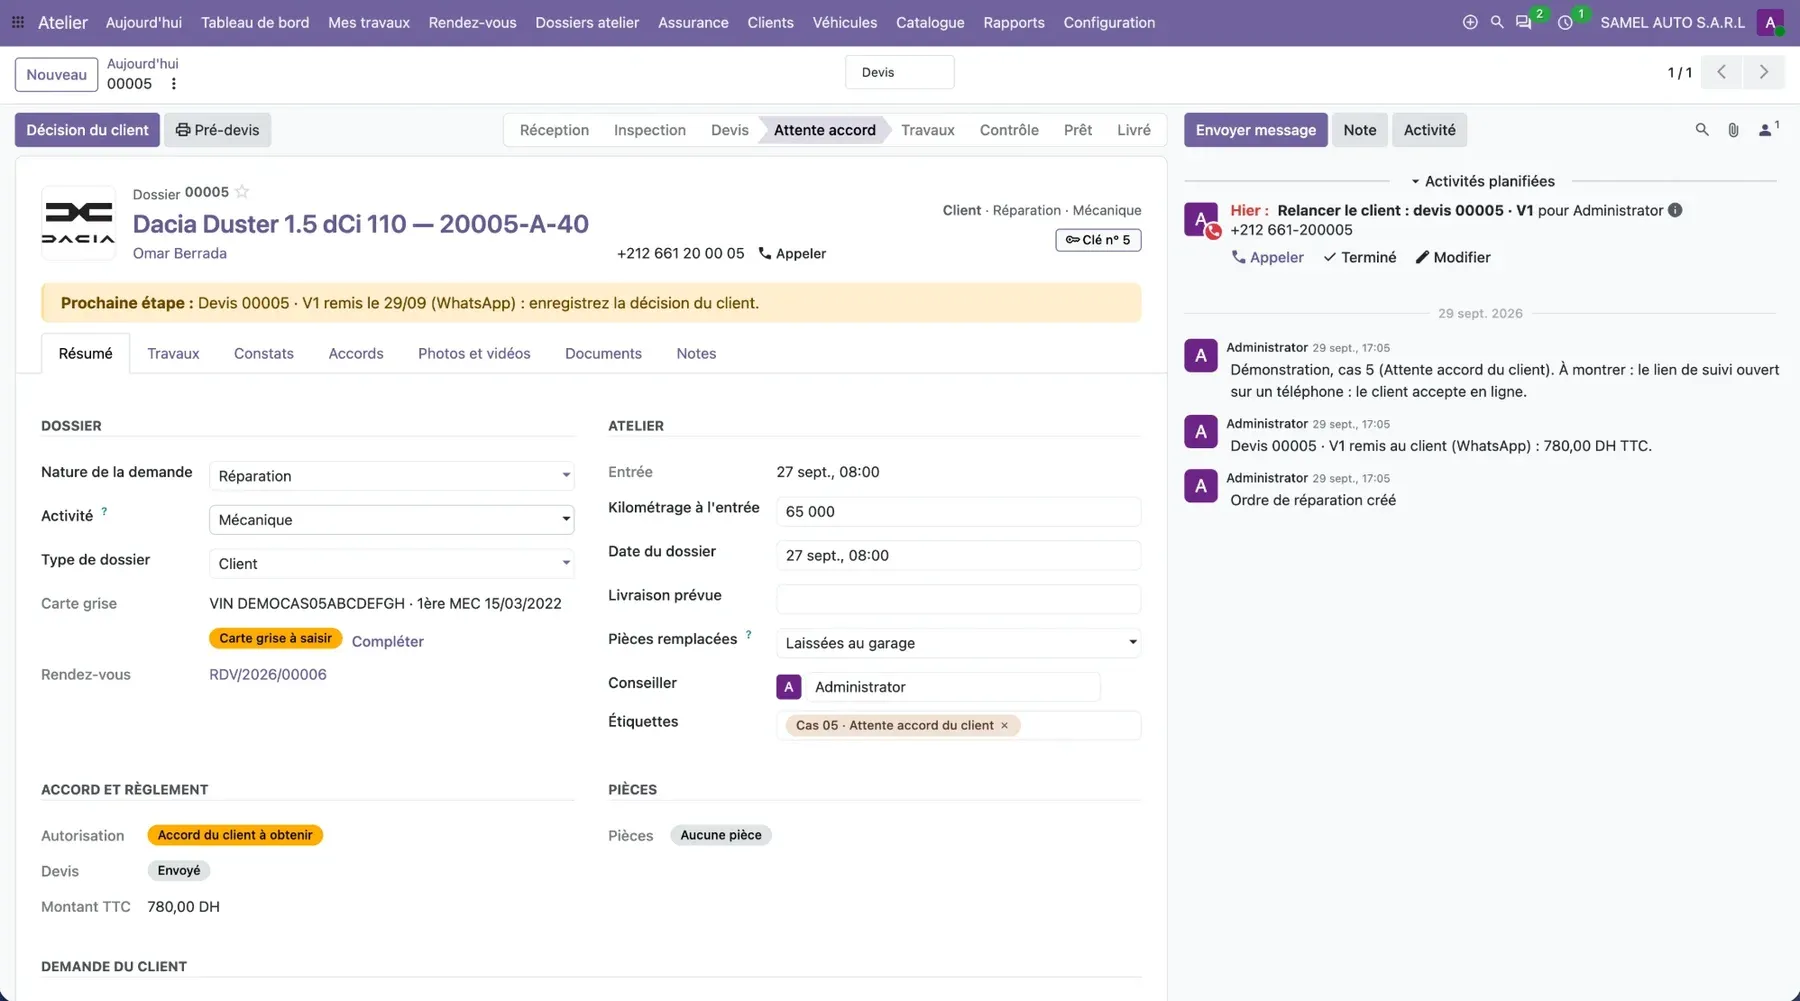Click Envoyer message button
The width and height of the screenshot is (1800, 1001).
(x=1256, y=130)
